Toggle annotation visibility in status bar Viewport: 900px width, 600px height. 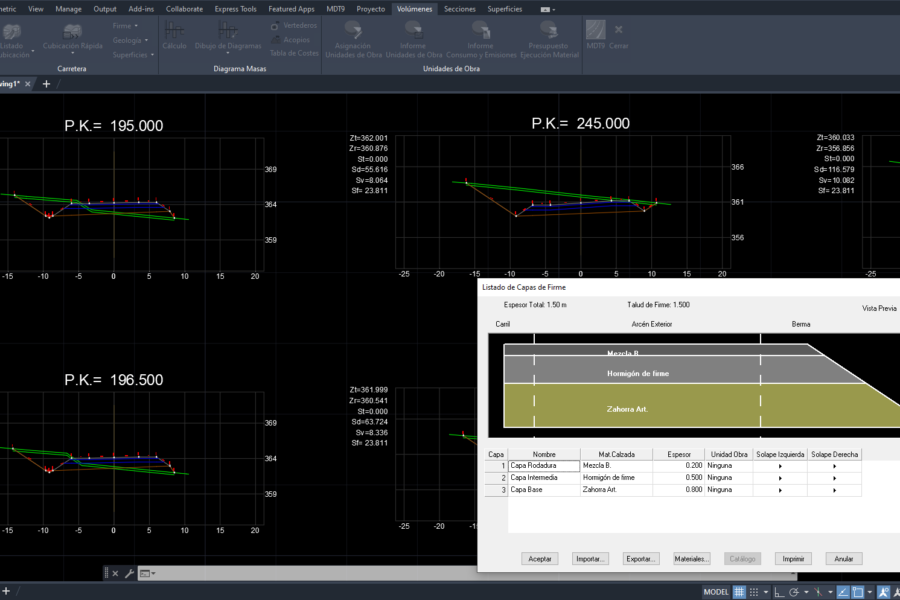[883, 592]
